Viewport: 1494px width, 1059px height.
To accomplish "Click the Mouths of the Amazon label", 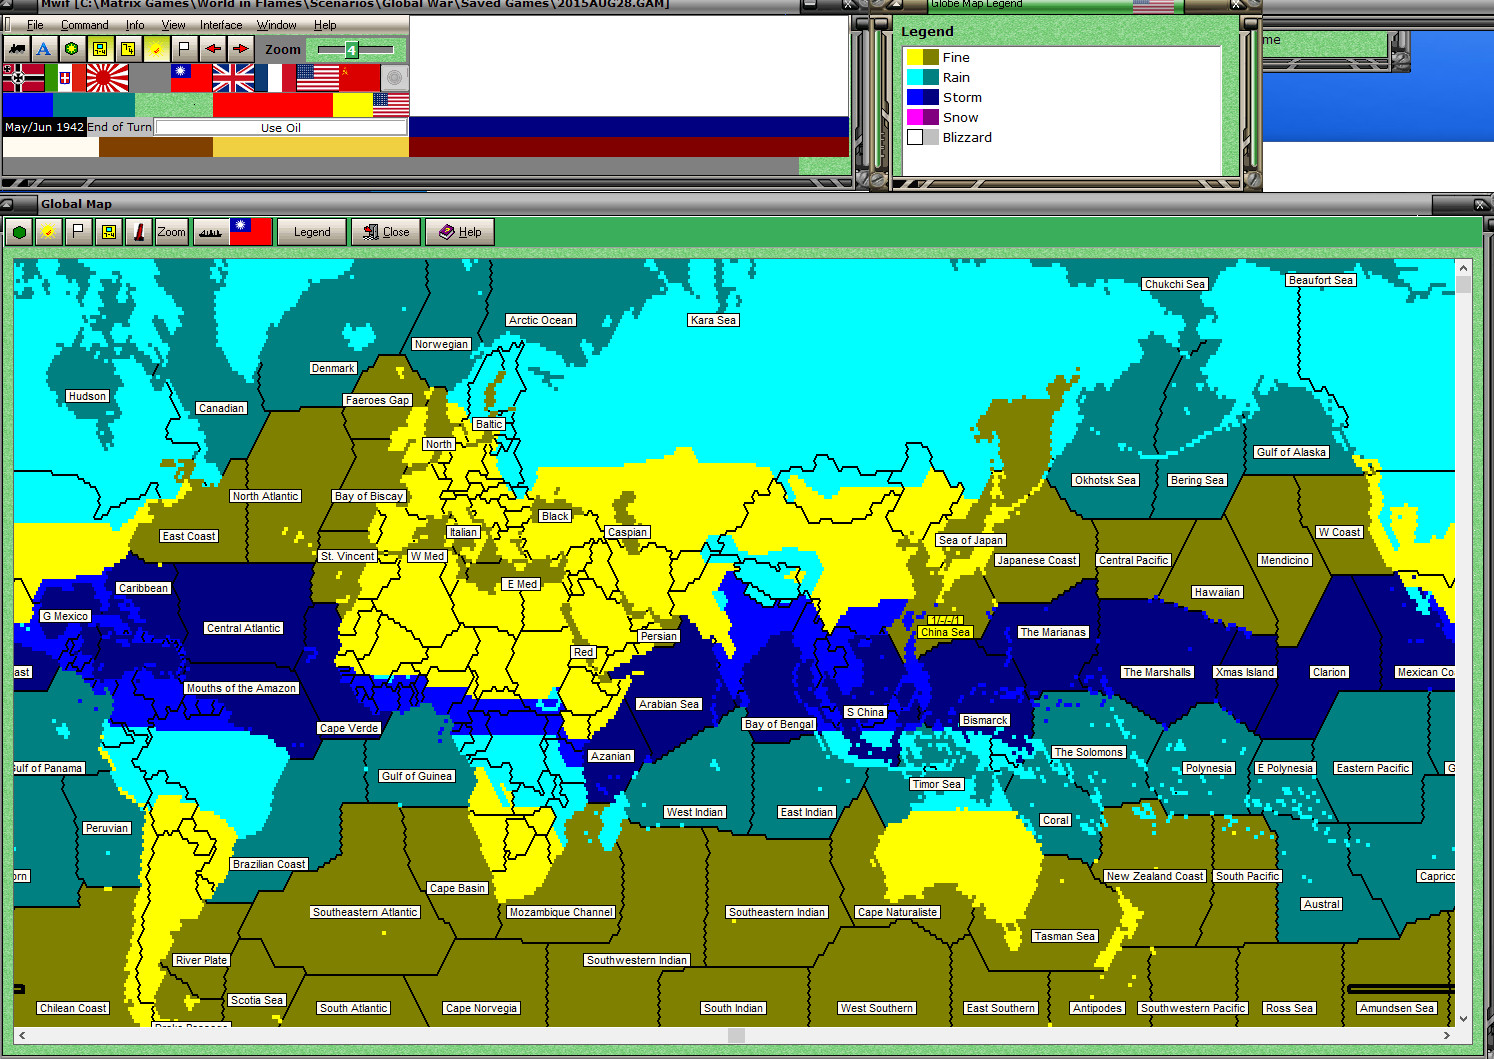I will click(x=241, y=688).
